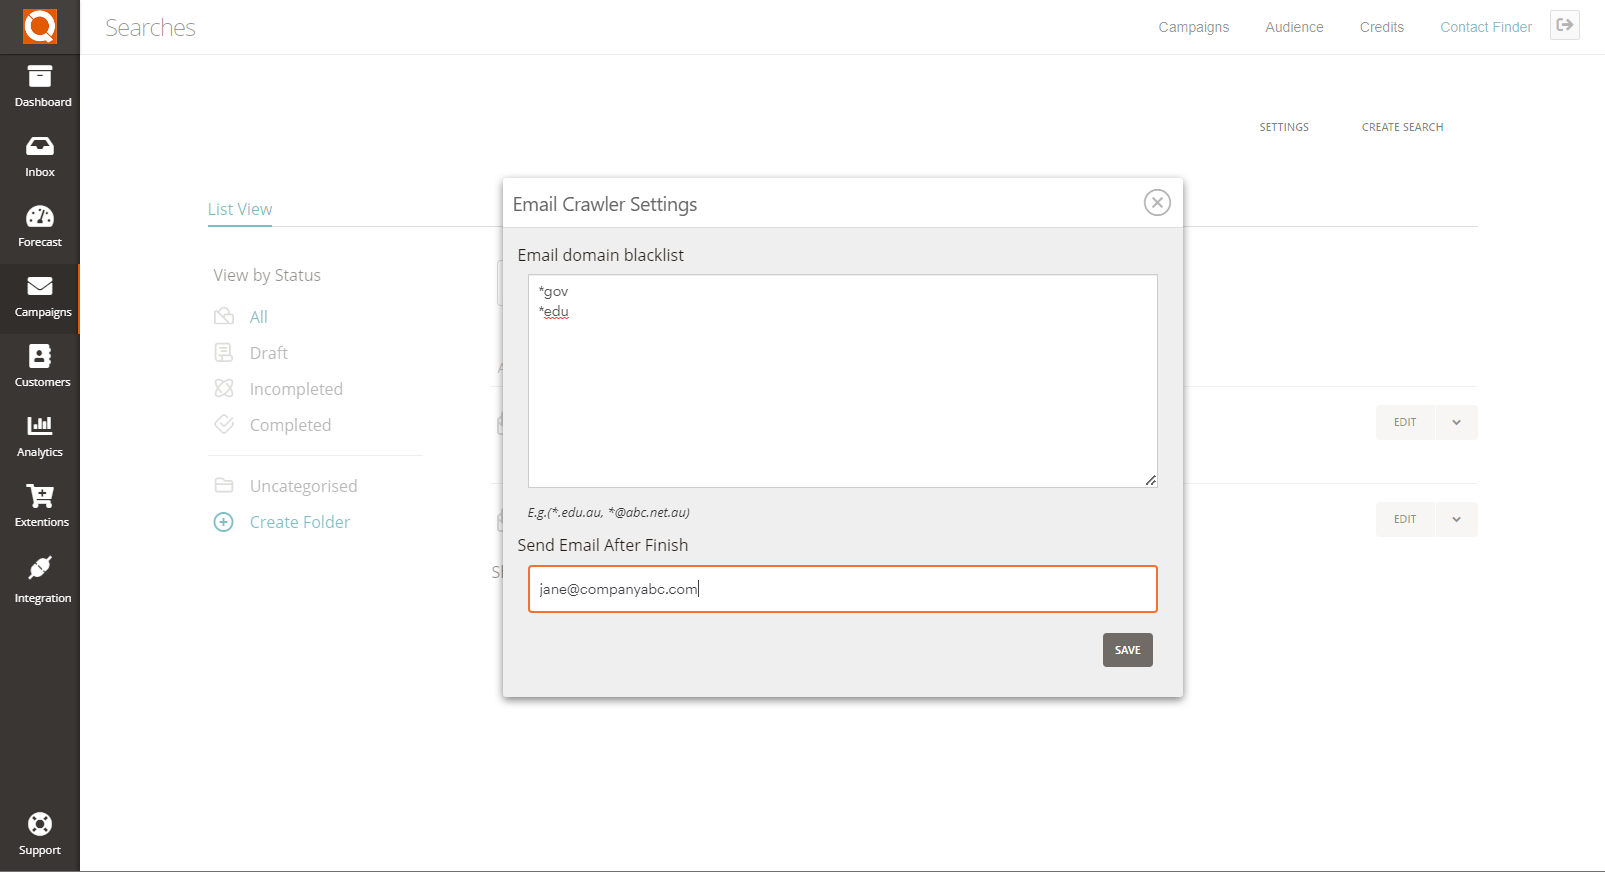Filter searches by Incompleted status
The width and height of the screenshot is (1605, 872).
[x=296, y=389]
